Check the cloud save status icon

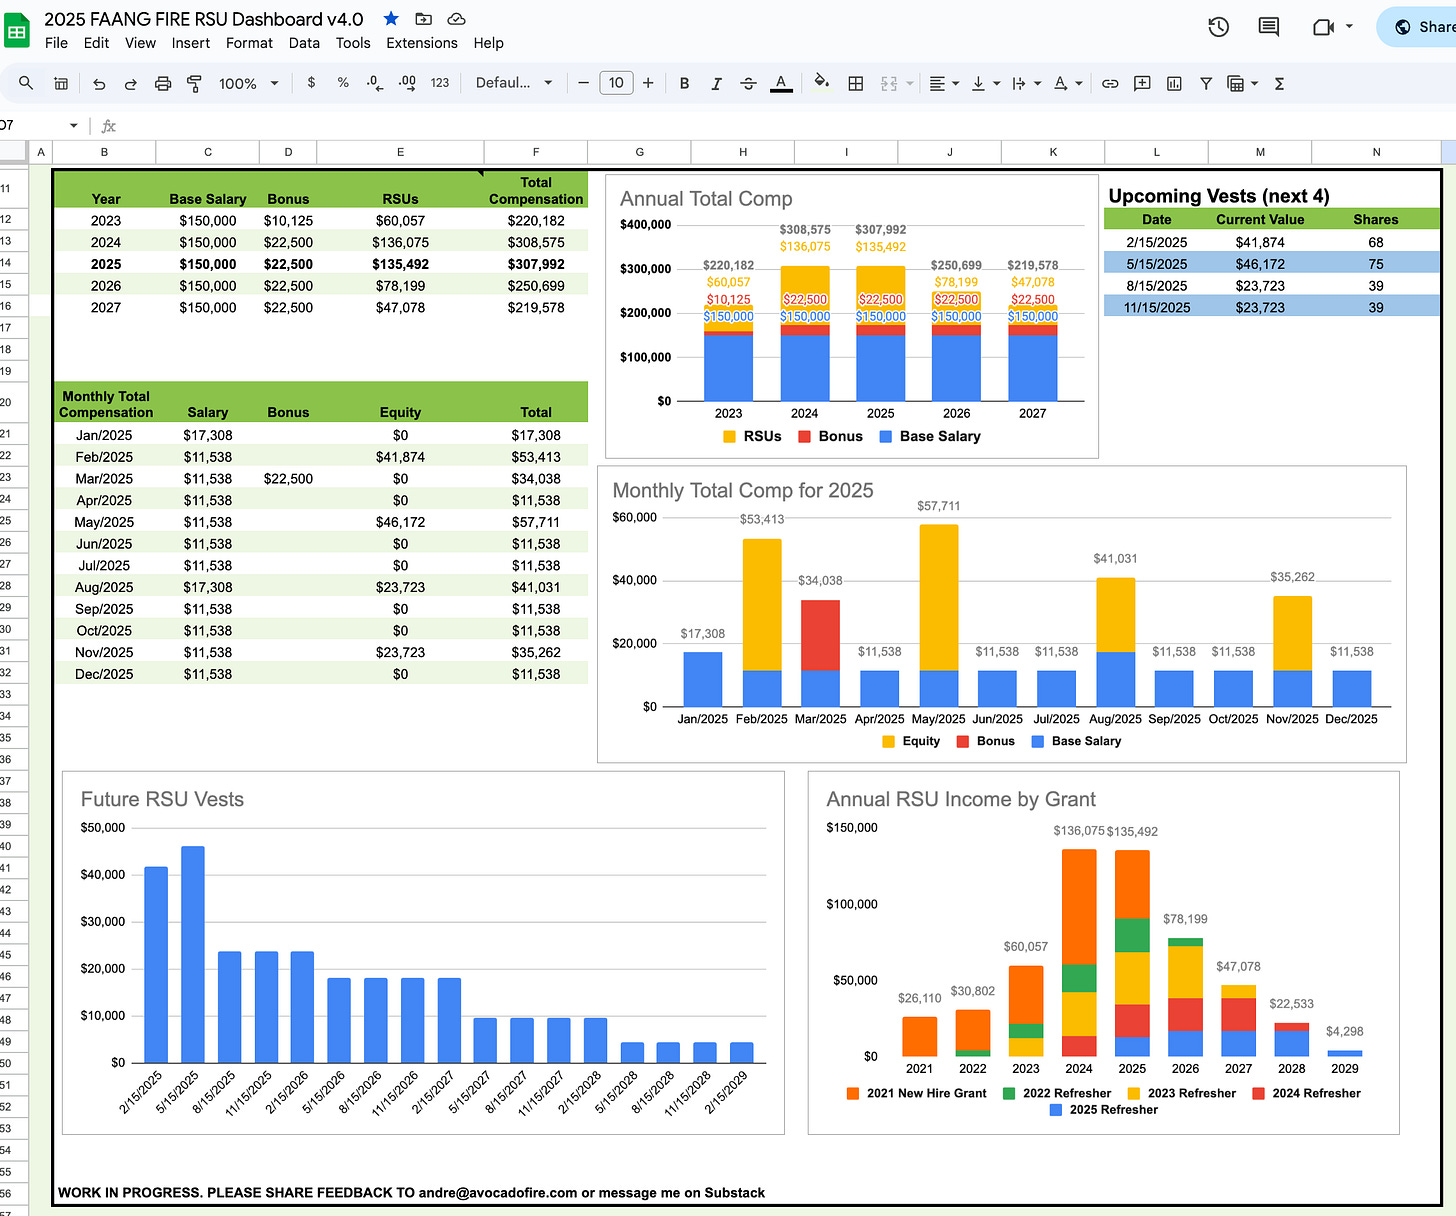[456, 19]
